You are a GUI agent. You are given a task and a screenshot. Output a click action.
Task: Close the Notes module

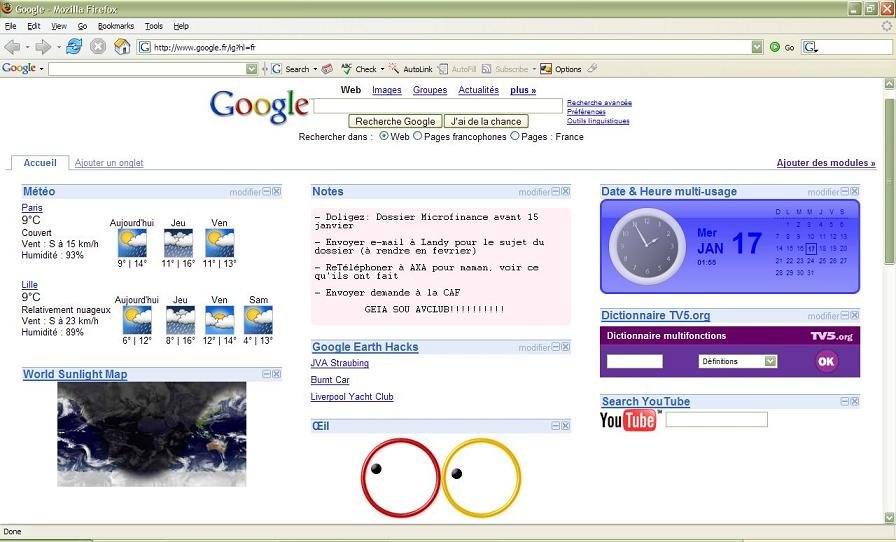566,192
